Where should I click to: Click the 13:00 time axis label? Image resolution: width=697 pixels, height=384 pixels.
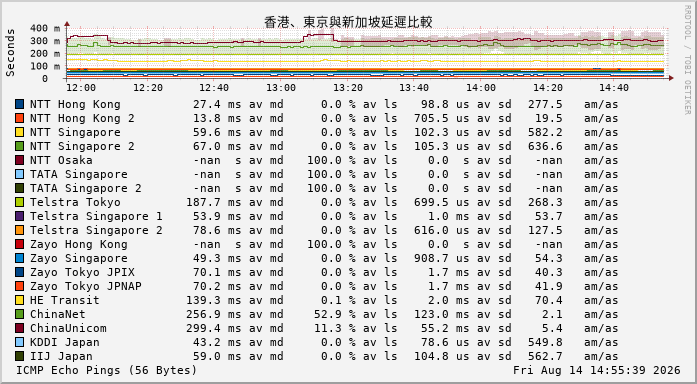[281, 88]
